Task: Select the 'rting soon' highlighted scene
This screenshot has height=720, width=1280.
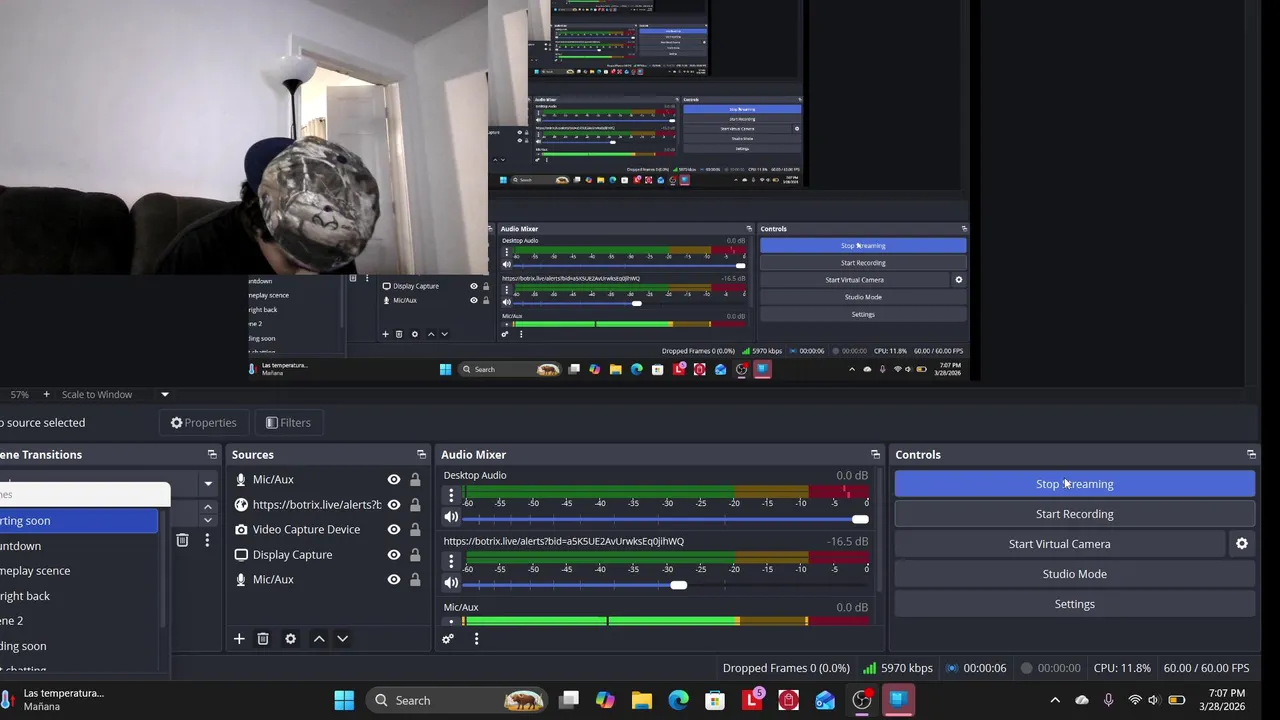Action: pyautogui.click(x=79, y=521)
